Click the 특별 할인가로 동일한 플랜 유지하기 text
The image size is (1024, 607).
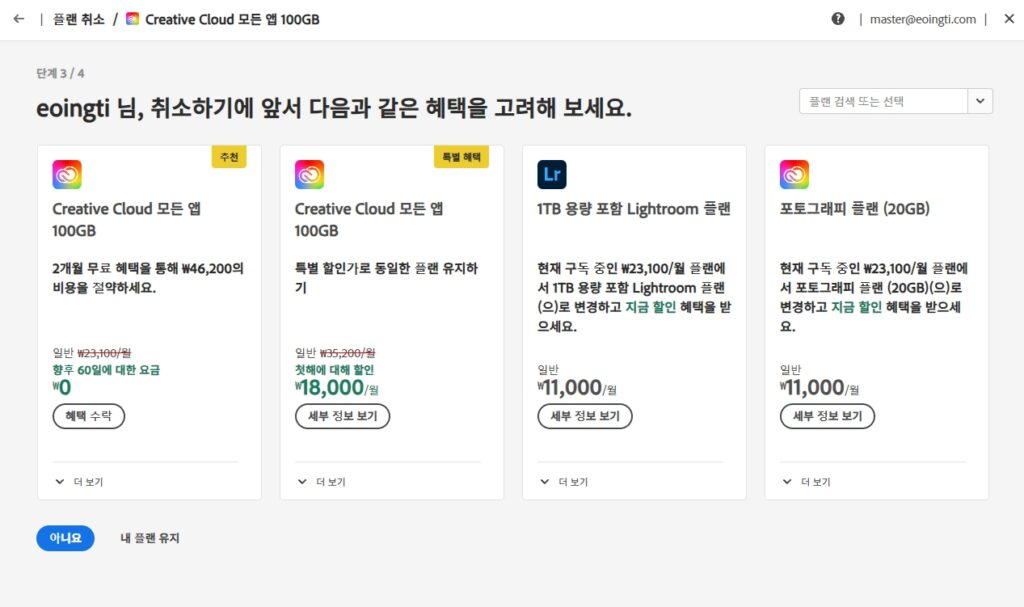(x=386, y=278)
